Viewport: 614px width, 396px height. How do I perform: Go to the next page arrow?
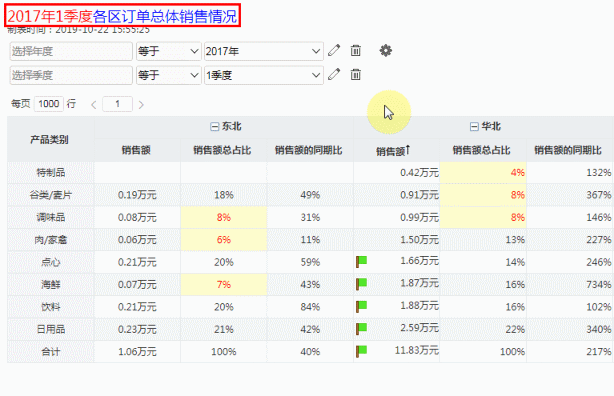(141, 105)
